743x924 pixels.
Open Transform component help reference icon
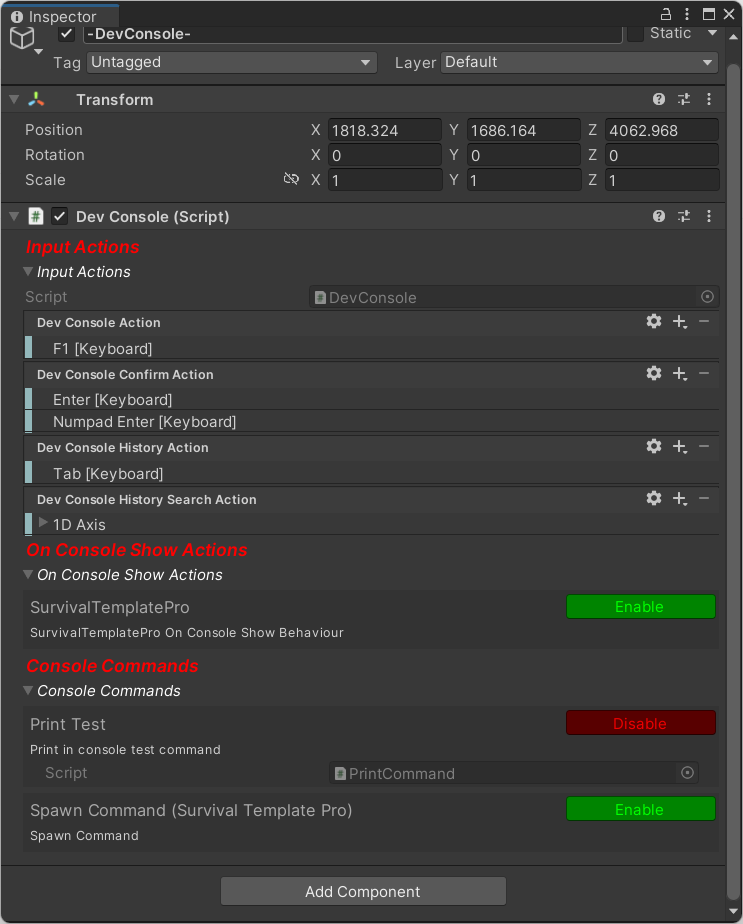(659, 100)
